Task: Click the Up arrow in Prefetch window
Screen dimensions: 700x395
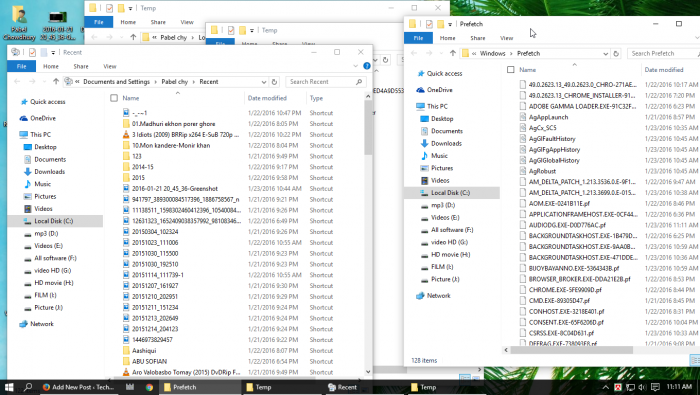Action: point(453,53)
